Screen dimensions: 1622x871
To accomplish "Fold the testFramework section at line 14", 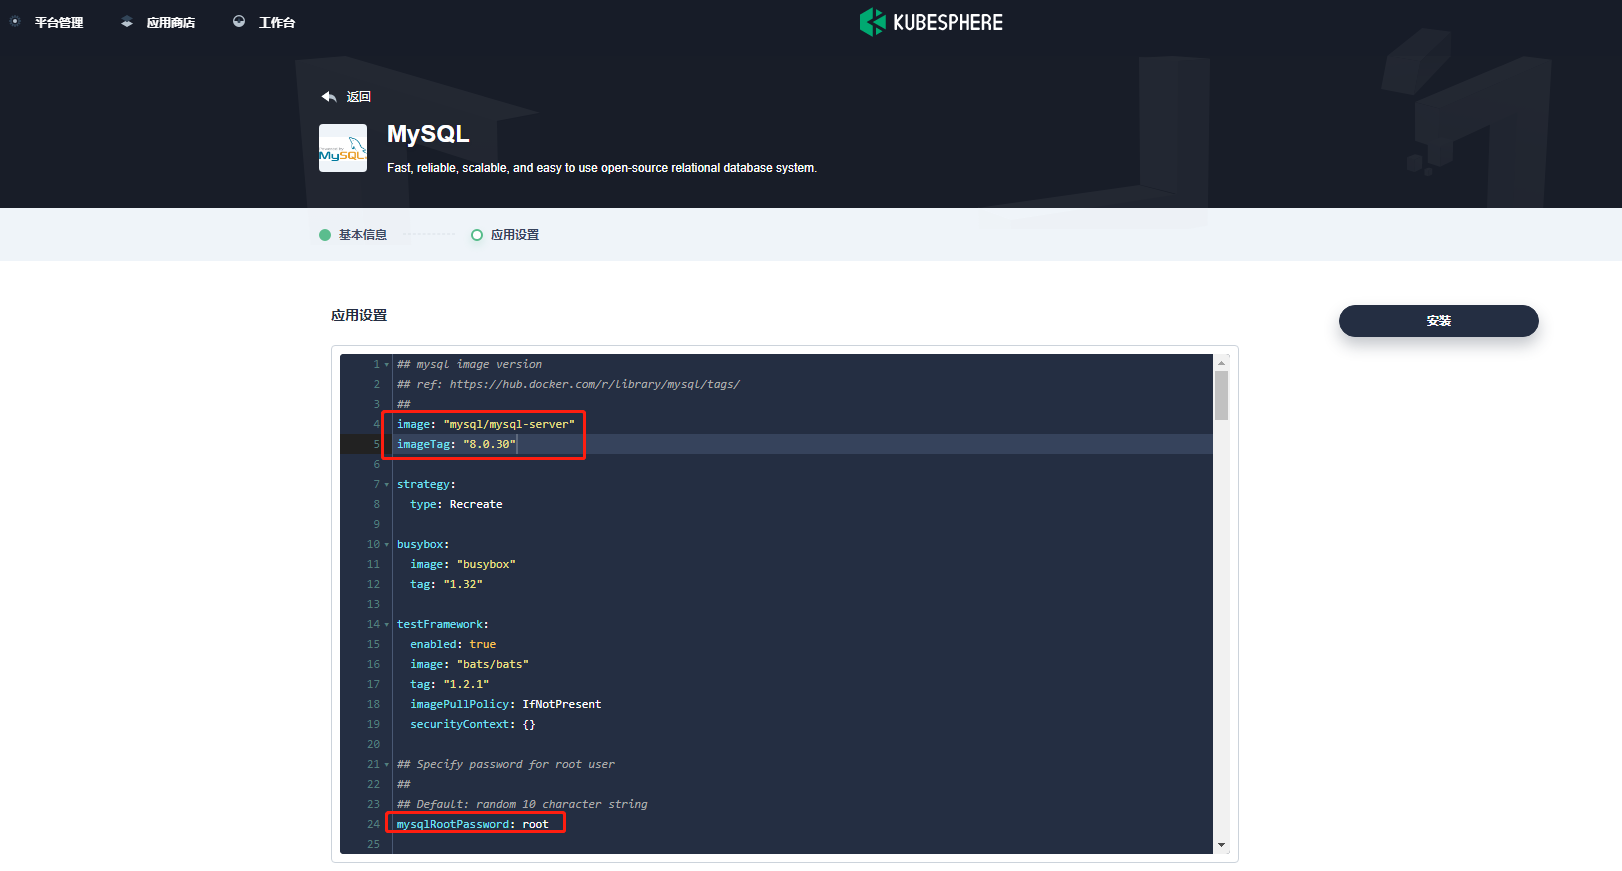I will click(x=387, y=625).
